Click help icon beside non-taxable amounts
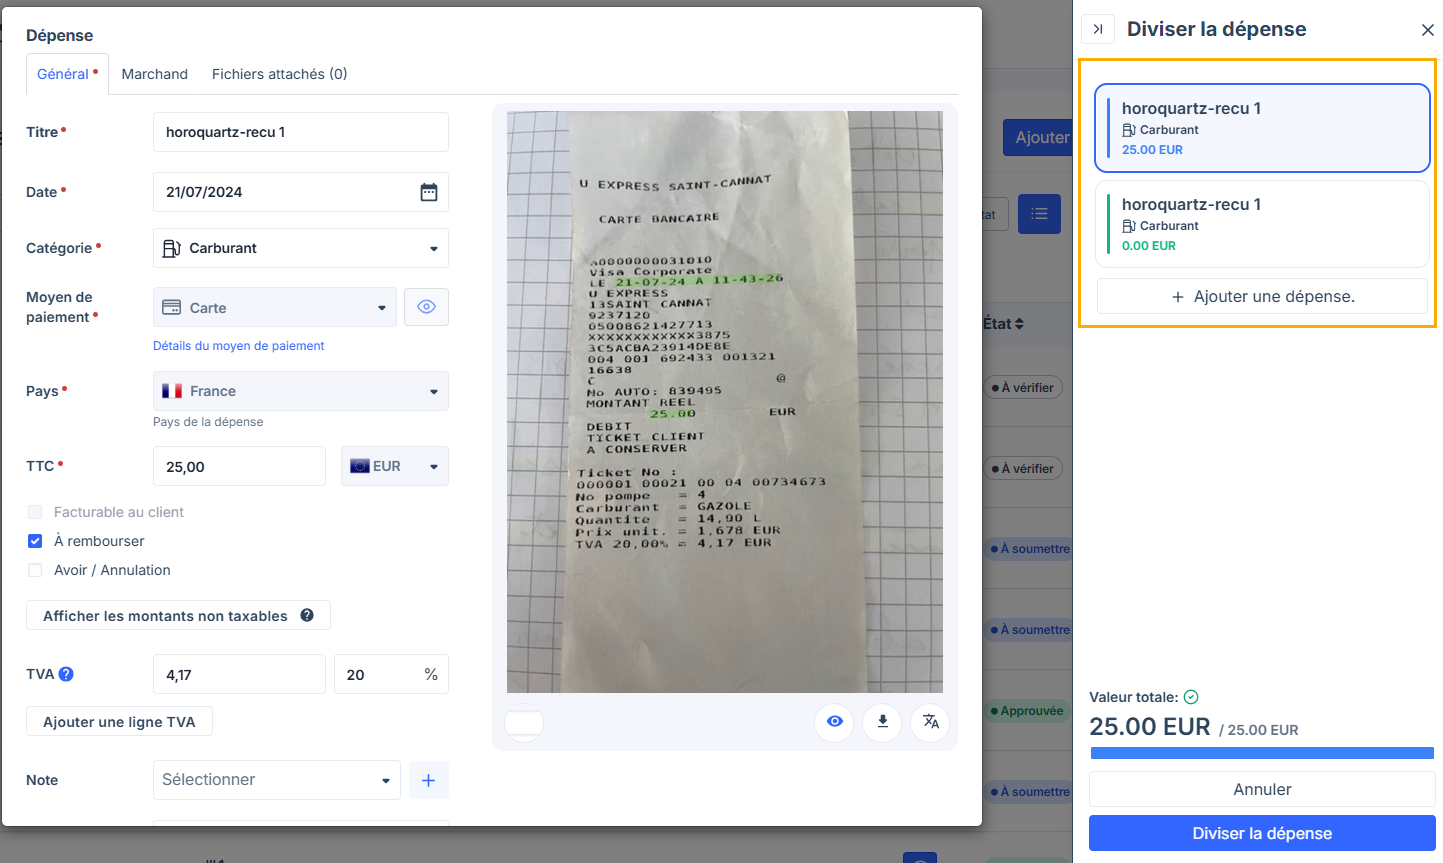The width and height of the screenshot is (1443, 863). (x=307, y=615)
